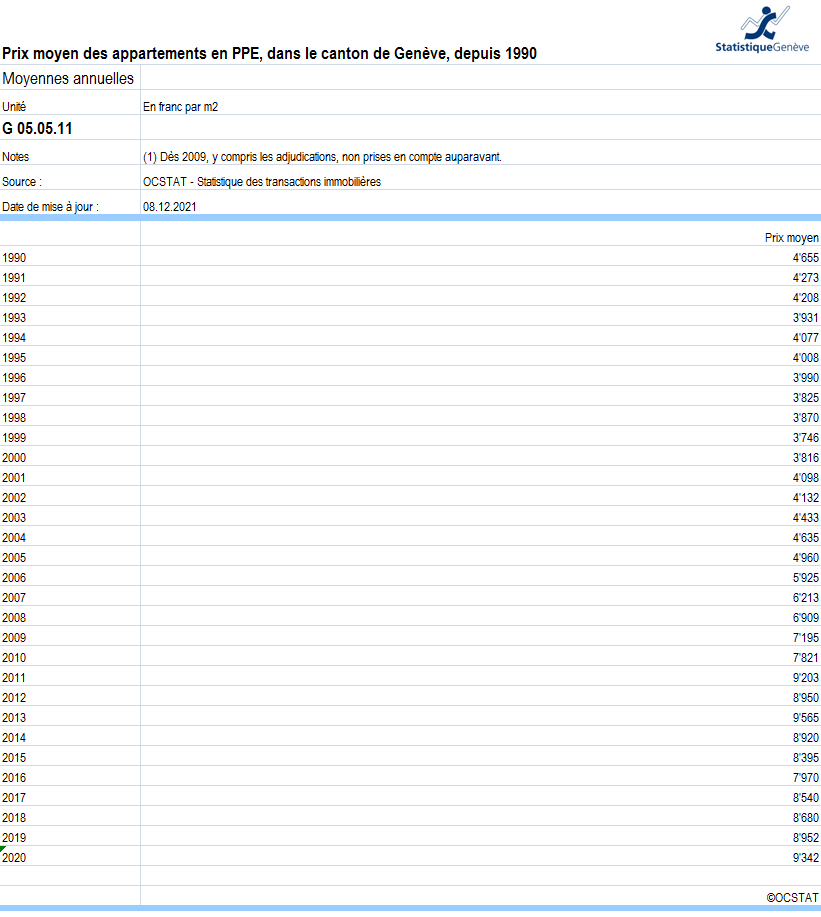The width and height of the screenshot is (821, 917).
Task: Select the value 3'870 for 1998
Action: click(806, 418)
